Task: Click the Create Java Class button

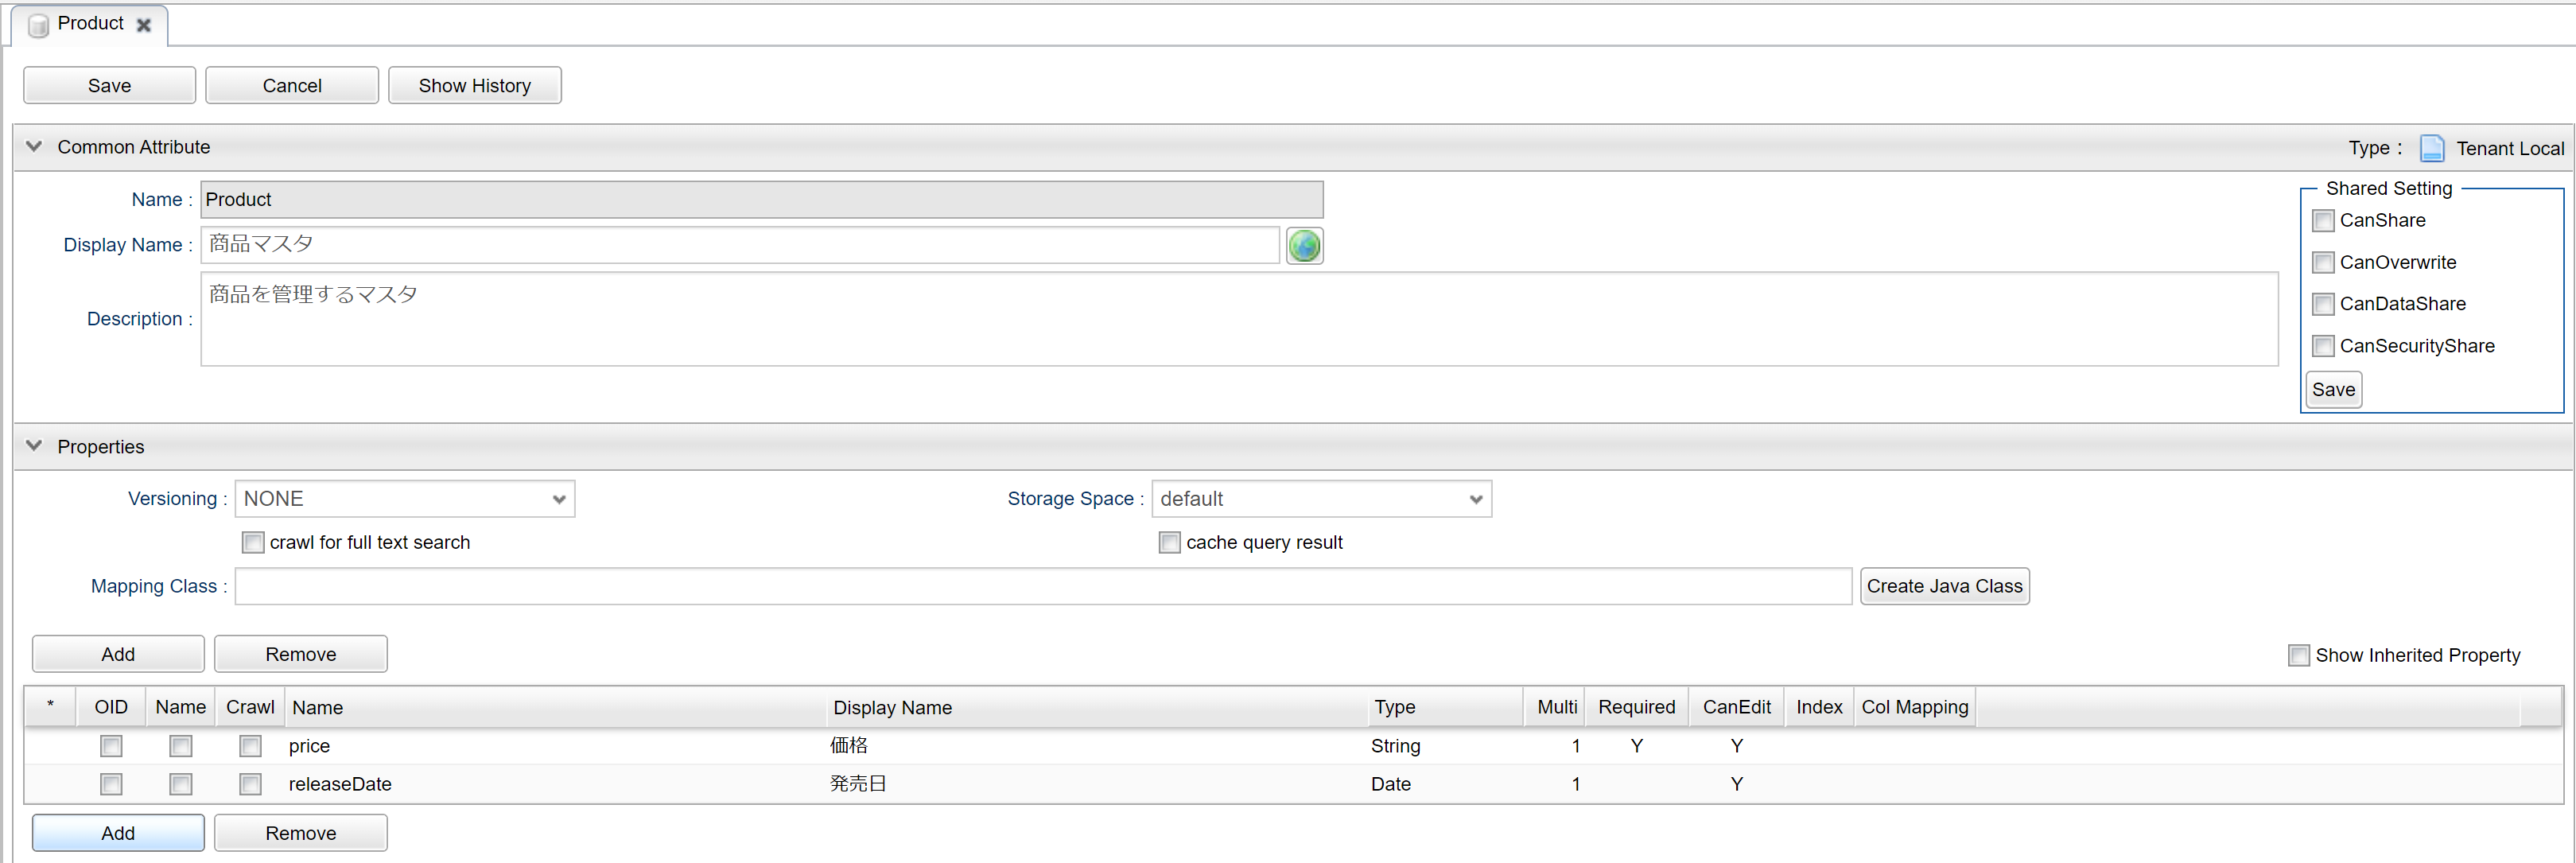Action: [1944, 586]
